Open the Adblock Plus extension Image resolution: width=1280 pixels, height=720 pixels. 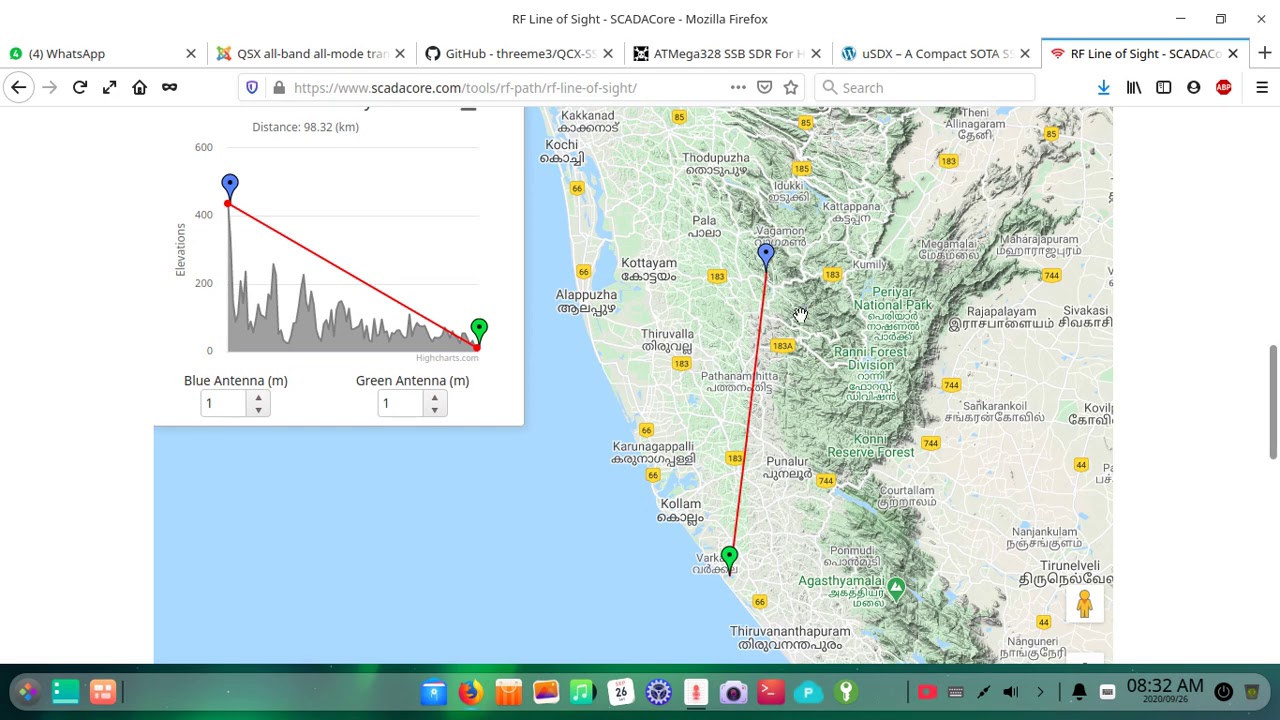(1224, 88)
